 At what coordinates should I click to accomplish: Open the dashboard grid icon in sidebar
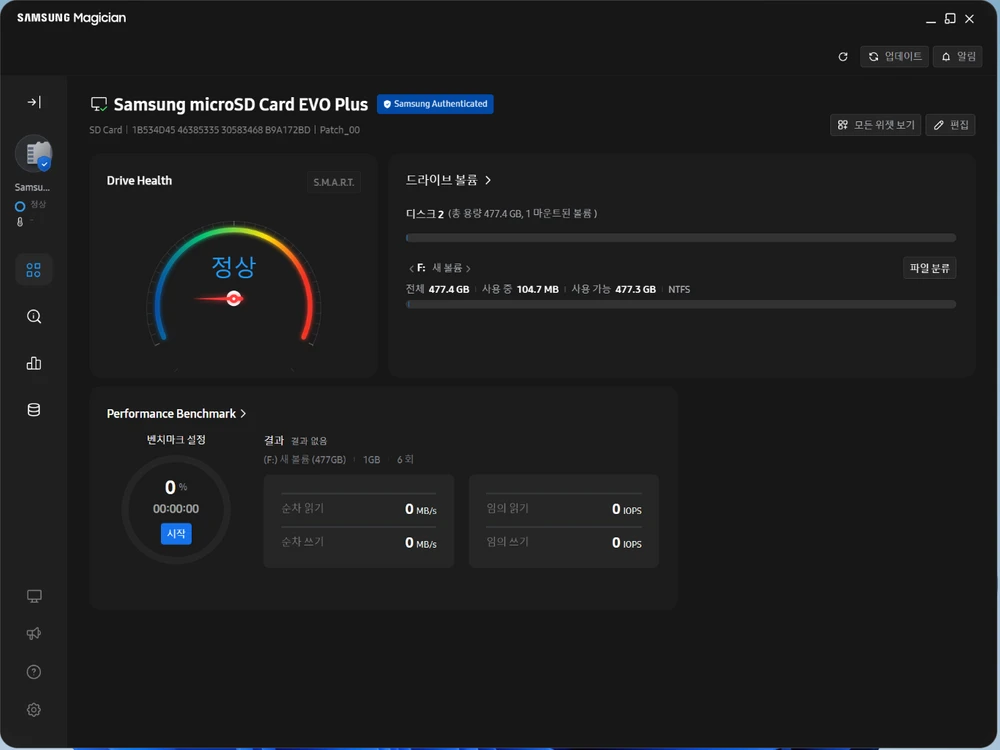tap(34, 270)
